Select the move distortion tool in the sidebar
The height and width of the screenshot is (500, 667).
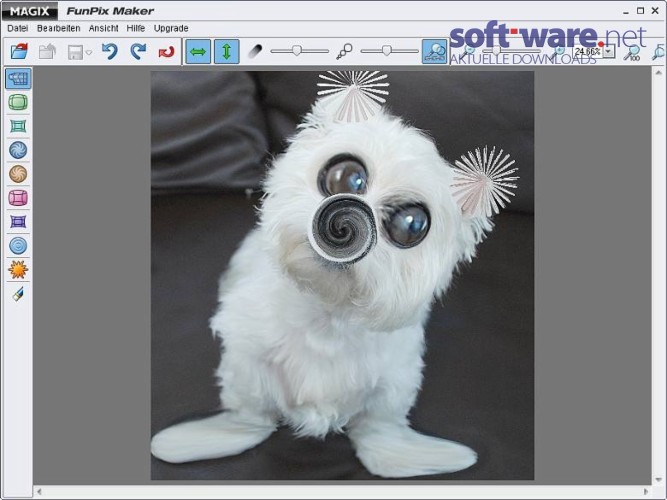click(x=18, y=78)
